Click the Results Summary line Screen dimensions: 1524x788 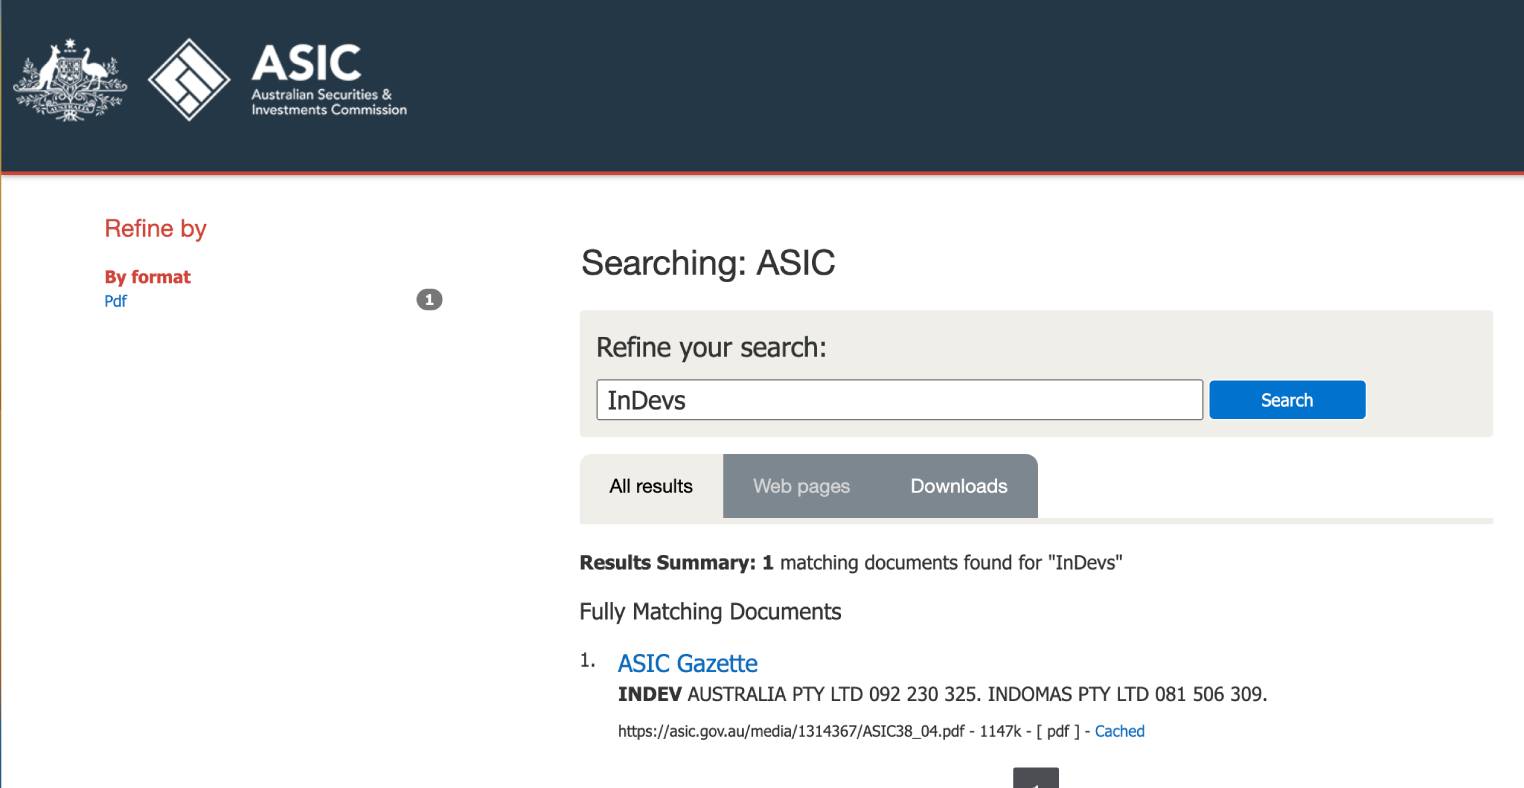click(851, 563)
